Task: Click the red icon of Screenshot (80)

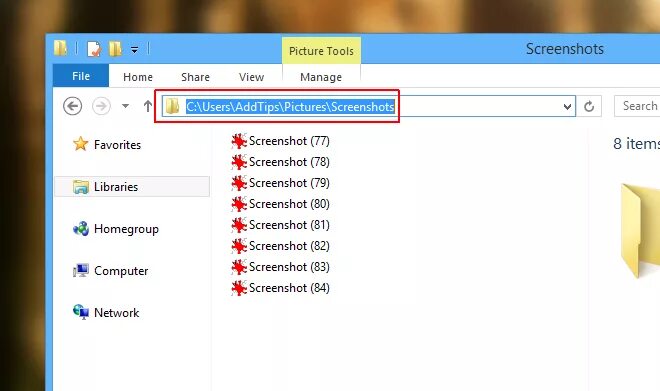Action: [239, 204]
